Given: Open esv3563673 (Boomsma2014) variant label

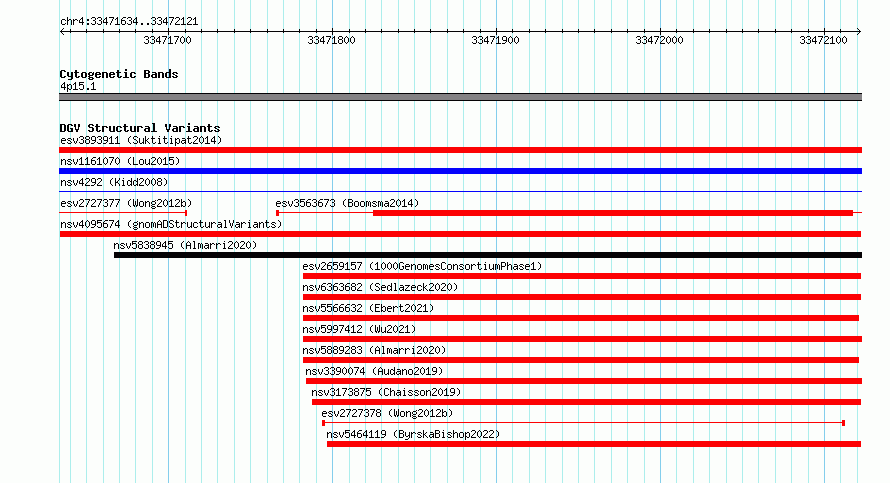Looking at the screenshot, I should click(347, 203).
